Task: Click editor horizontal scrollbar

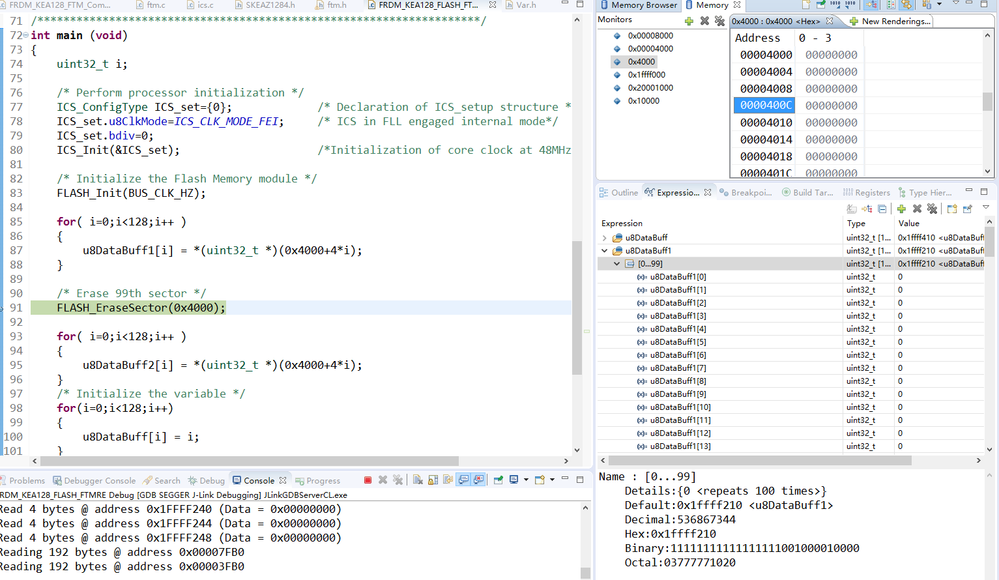Action: point(248,460)
